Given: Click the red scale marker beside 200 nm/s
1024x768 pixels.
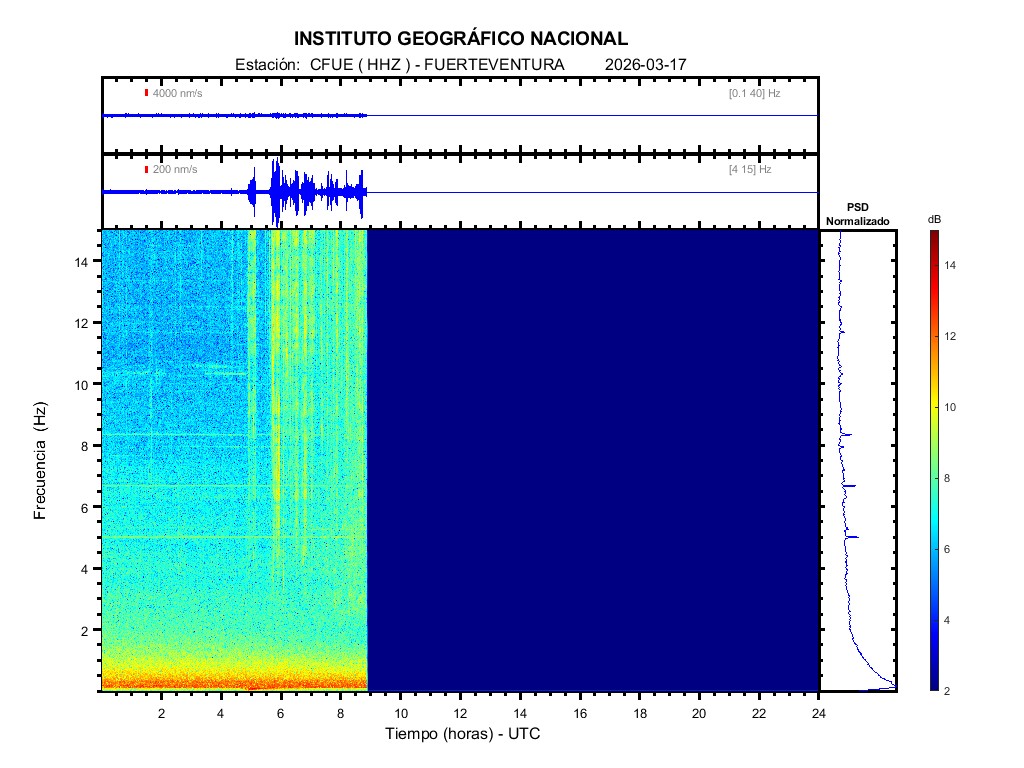Looking at the screenshot, I should pos(146,170).
